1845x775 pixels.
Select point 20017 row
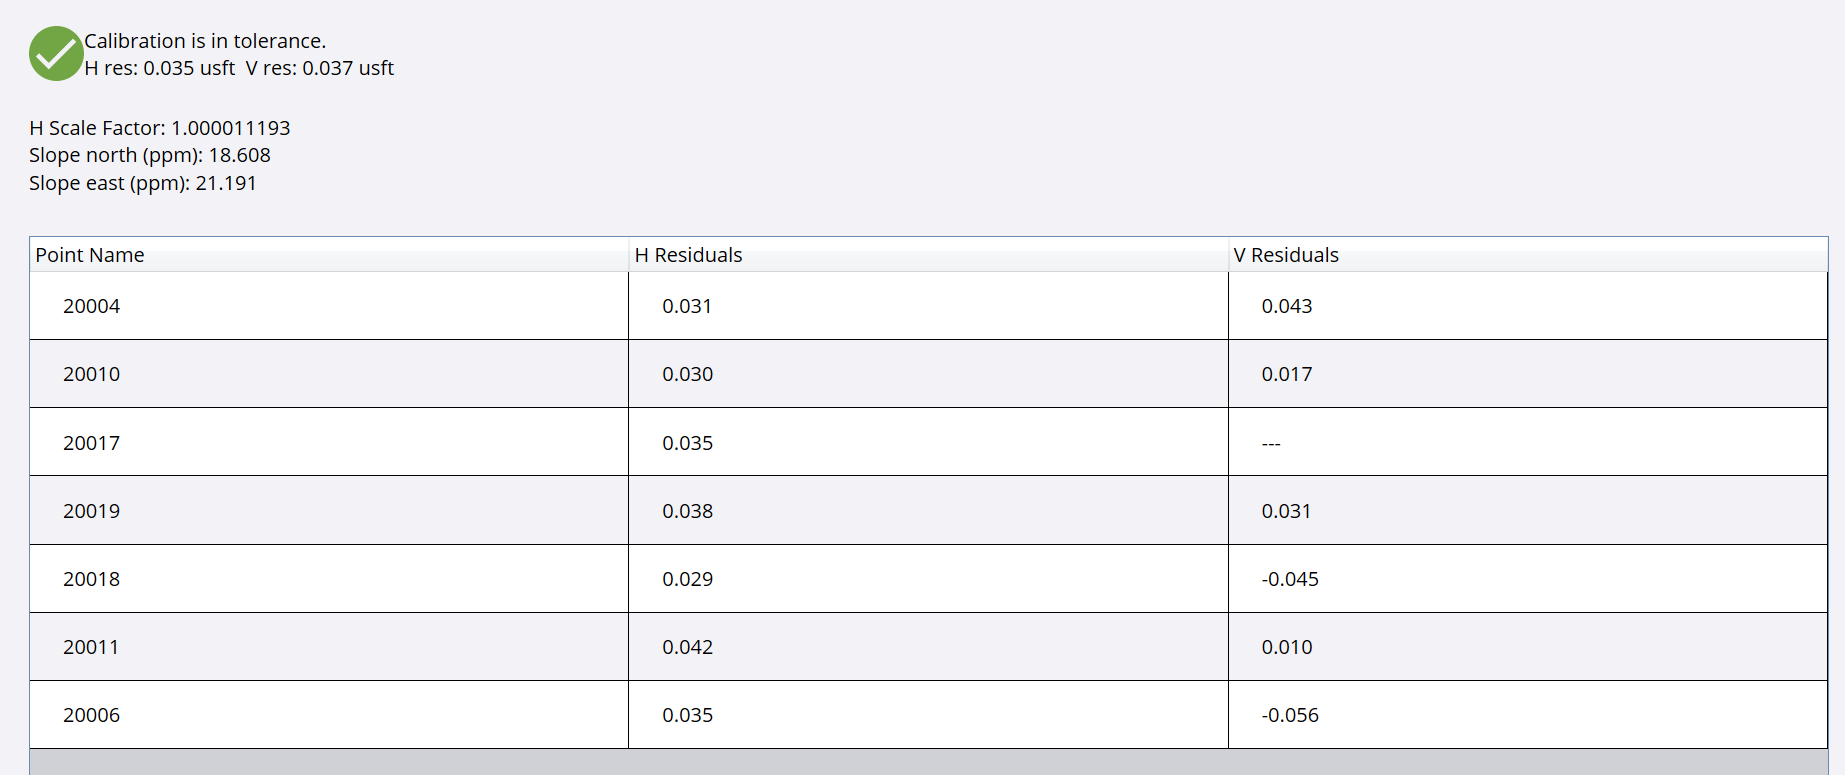92,443
